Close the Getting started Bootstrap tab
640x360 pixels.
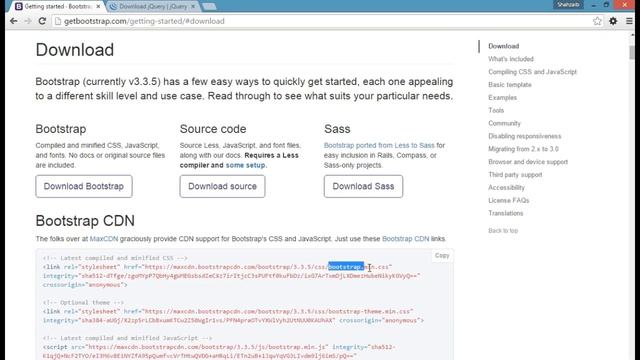point(98,7)
